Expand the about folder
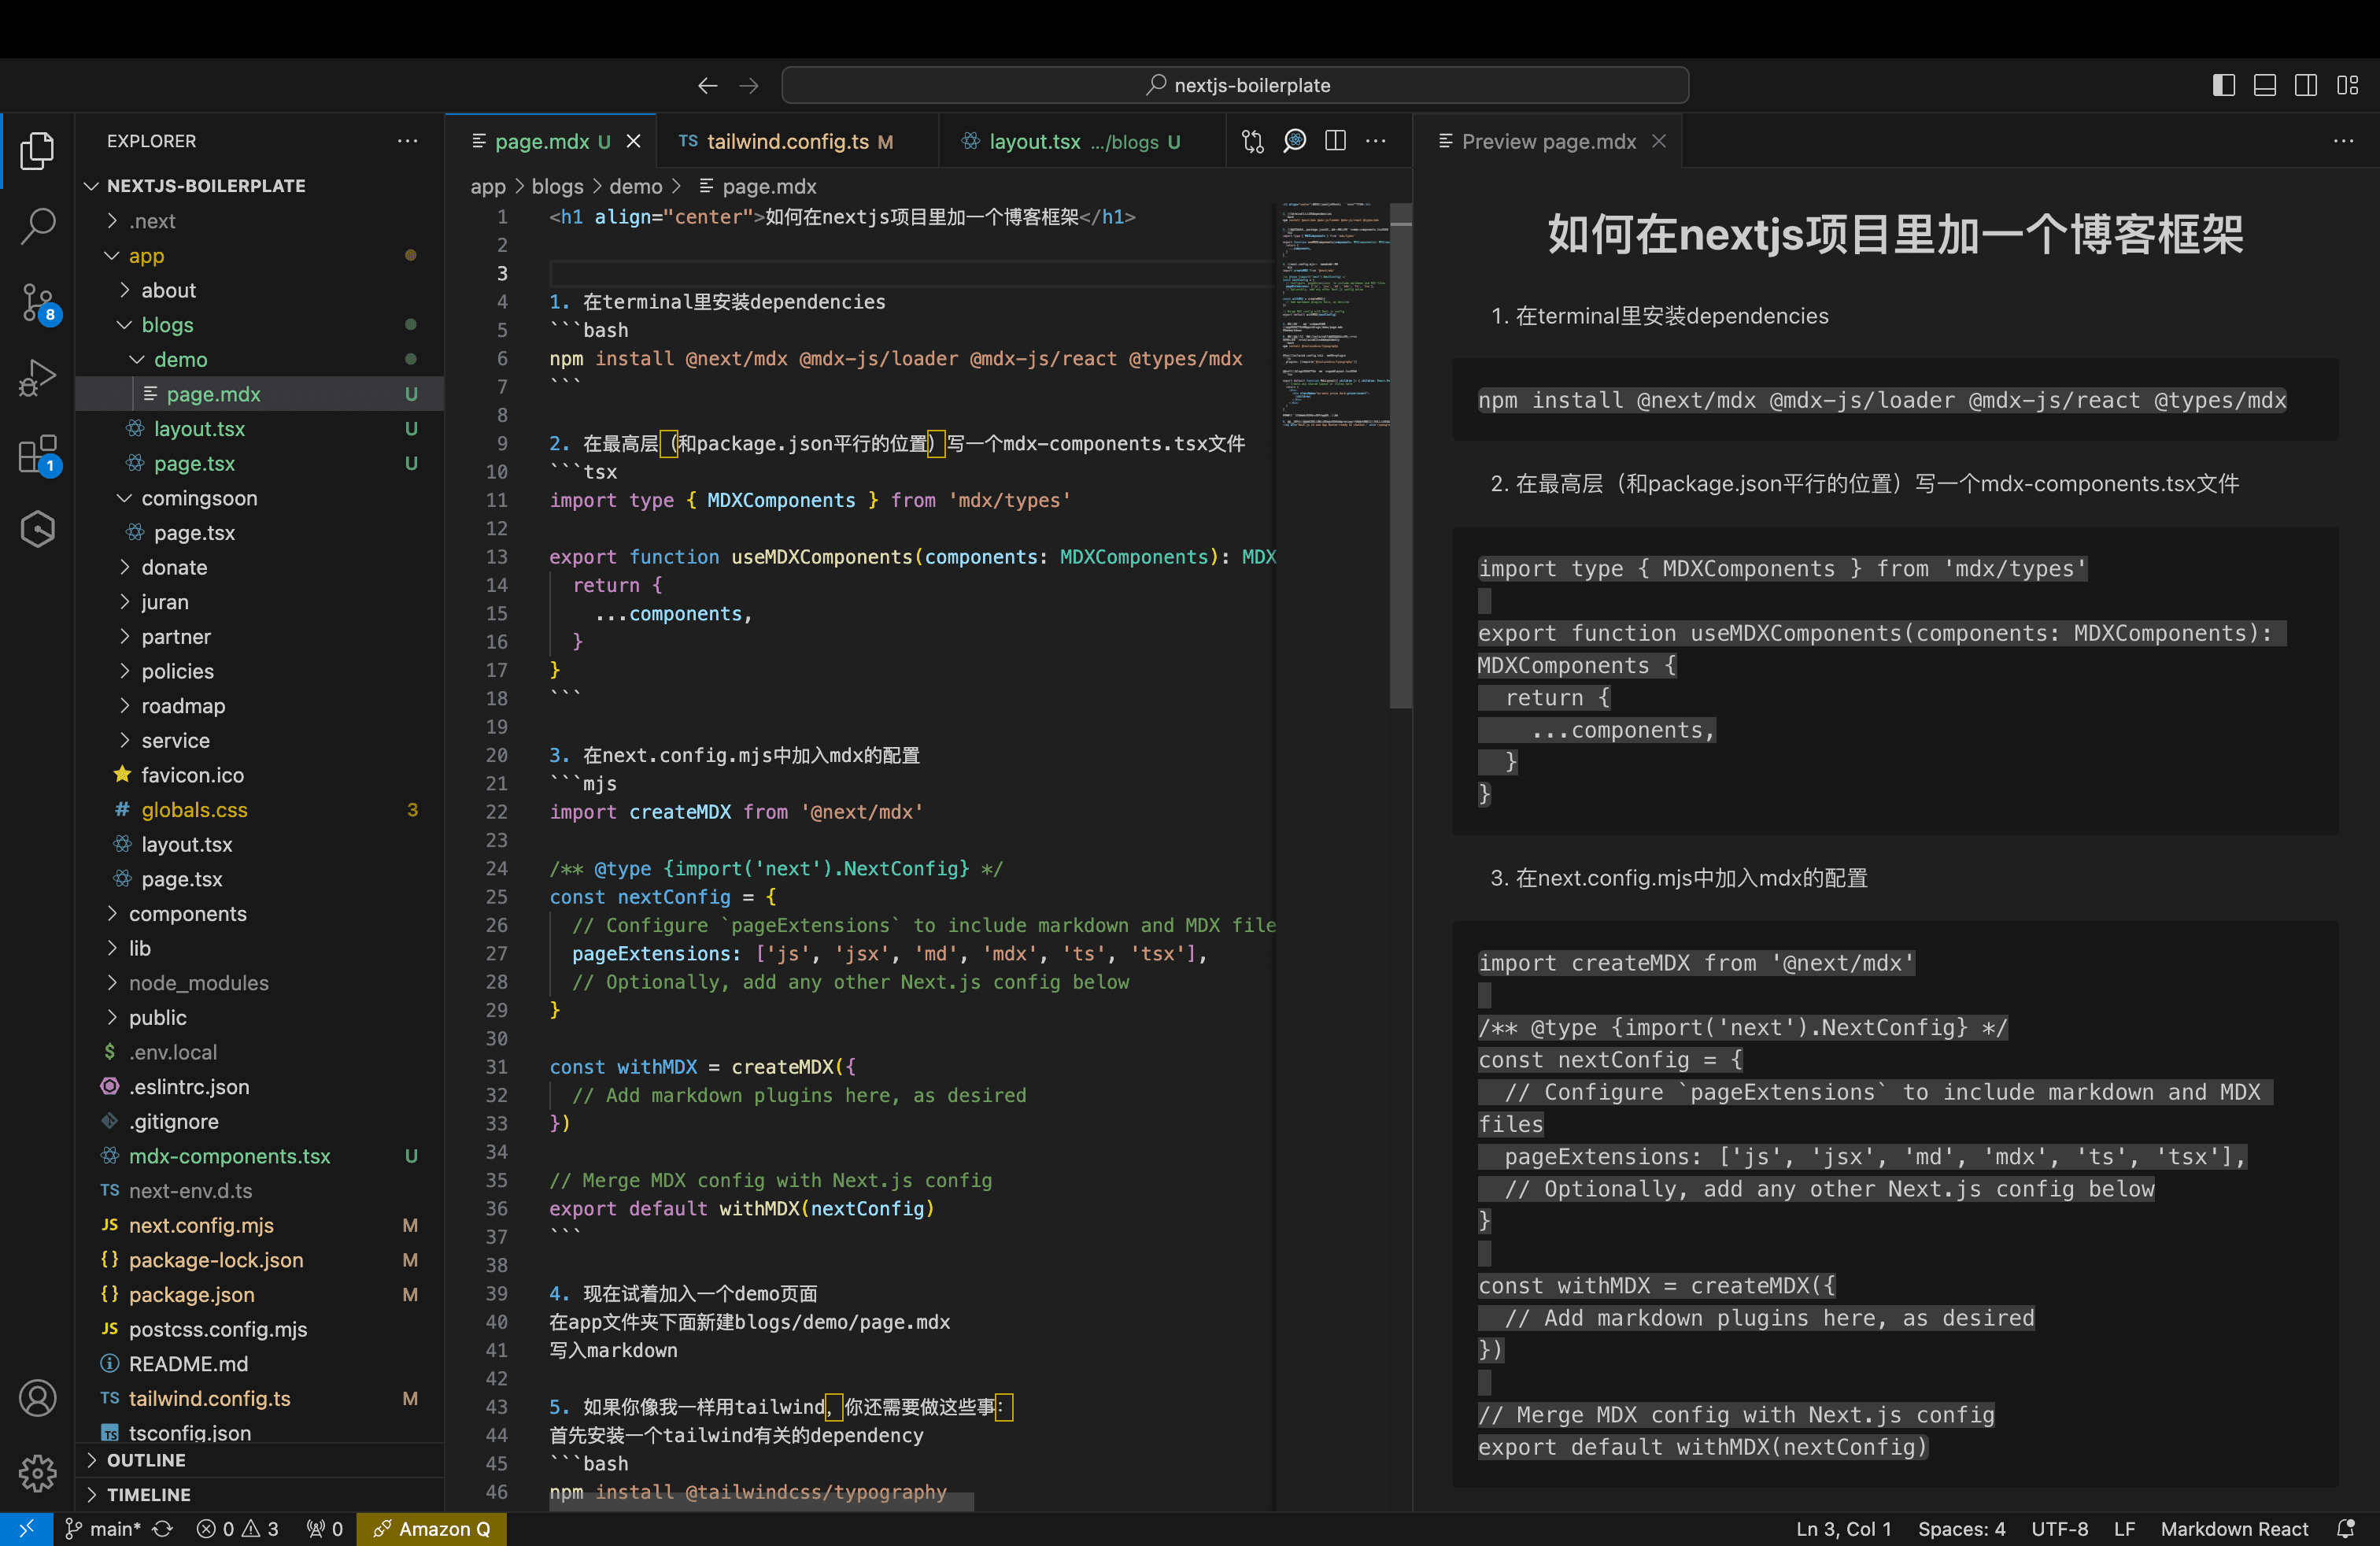The width and height of the screenshot is (2380, 1546). click(x=260, y=290)
